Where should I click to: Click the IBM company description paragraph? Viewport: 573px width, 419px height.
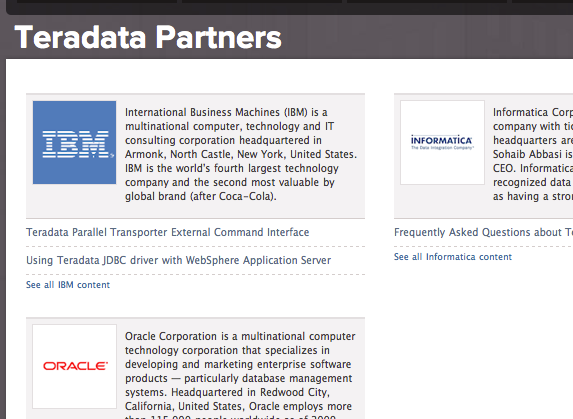click(x=241, y=154)
